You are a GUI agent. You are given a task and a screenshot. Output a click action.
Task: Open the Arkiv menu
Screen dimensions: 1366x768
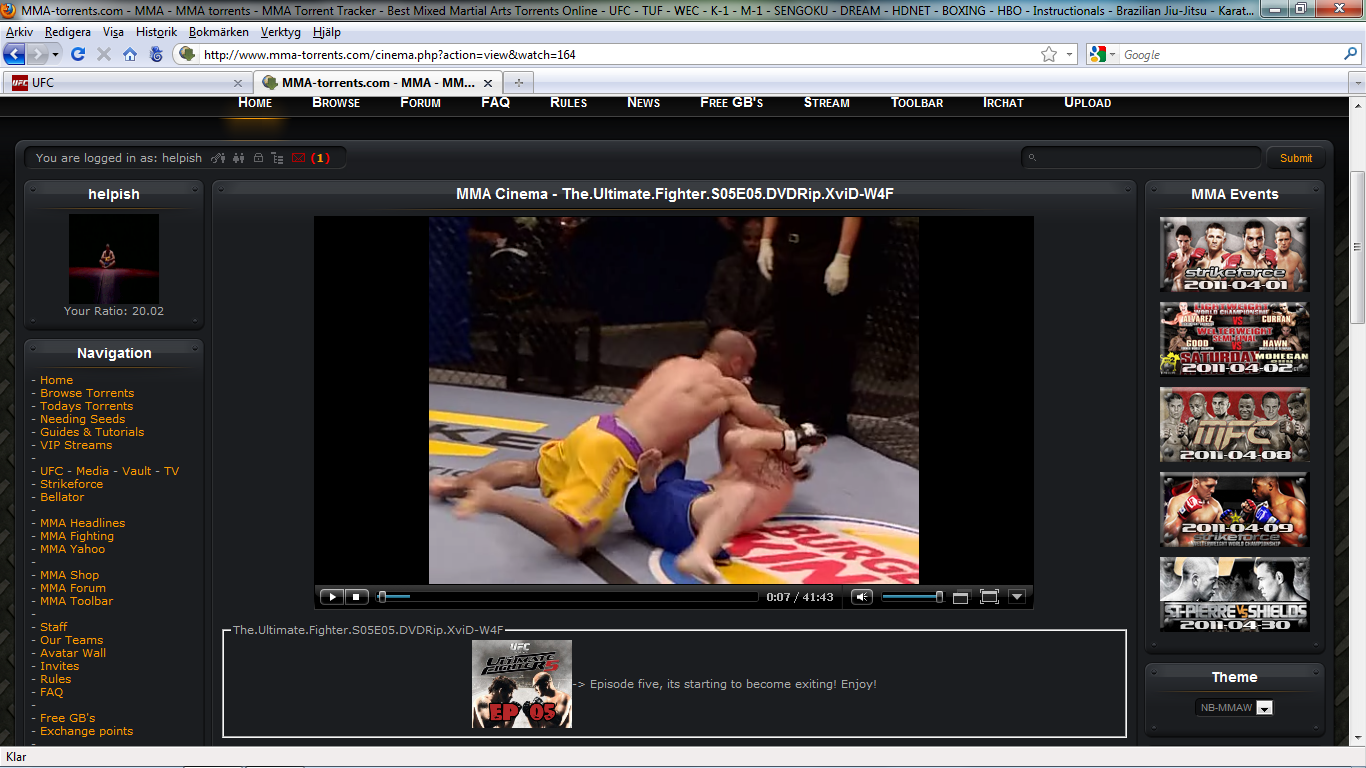(x=19, y=32)
